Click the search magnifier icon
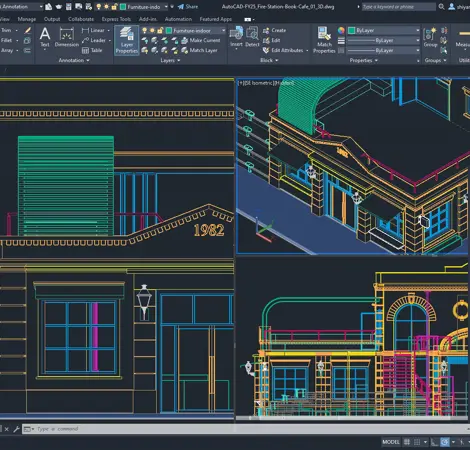Image resolution: width=470 pixels, height=450 pixels. [x=441, y=7]
